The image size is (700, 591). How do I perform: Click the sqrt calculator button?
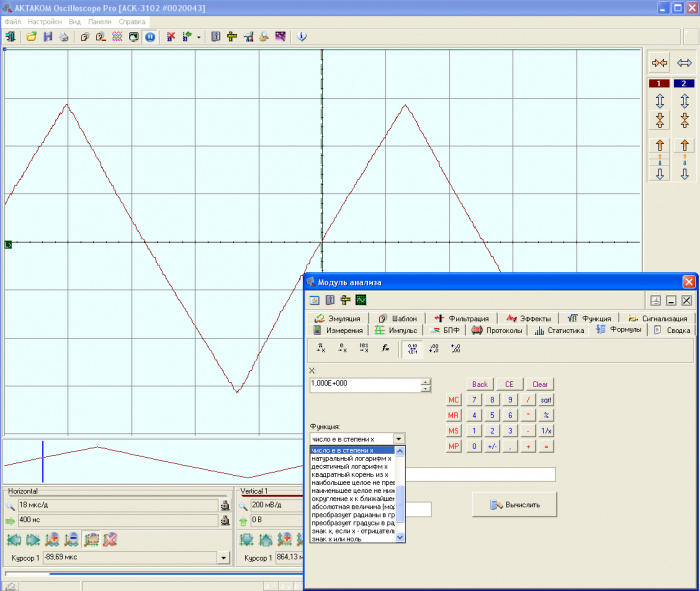point(546,400)
